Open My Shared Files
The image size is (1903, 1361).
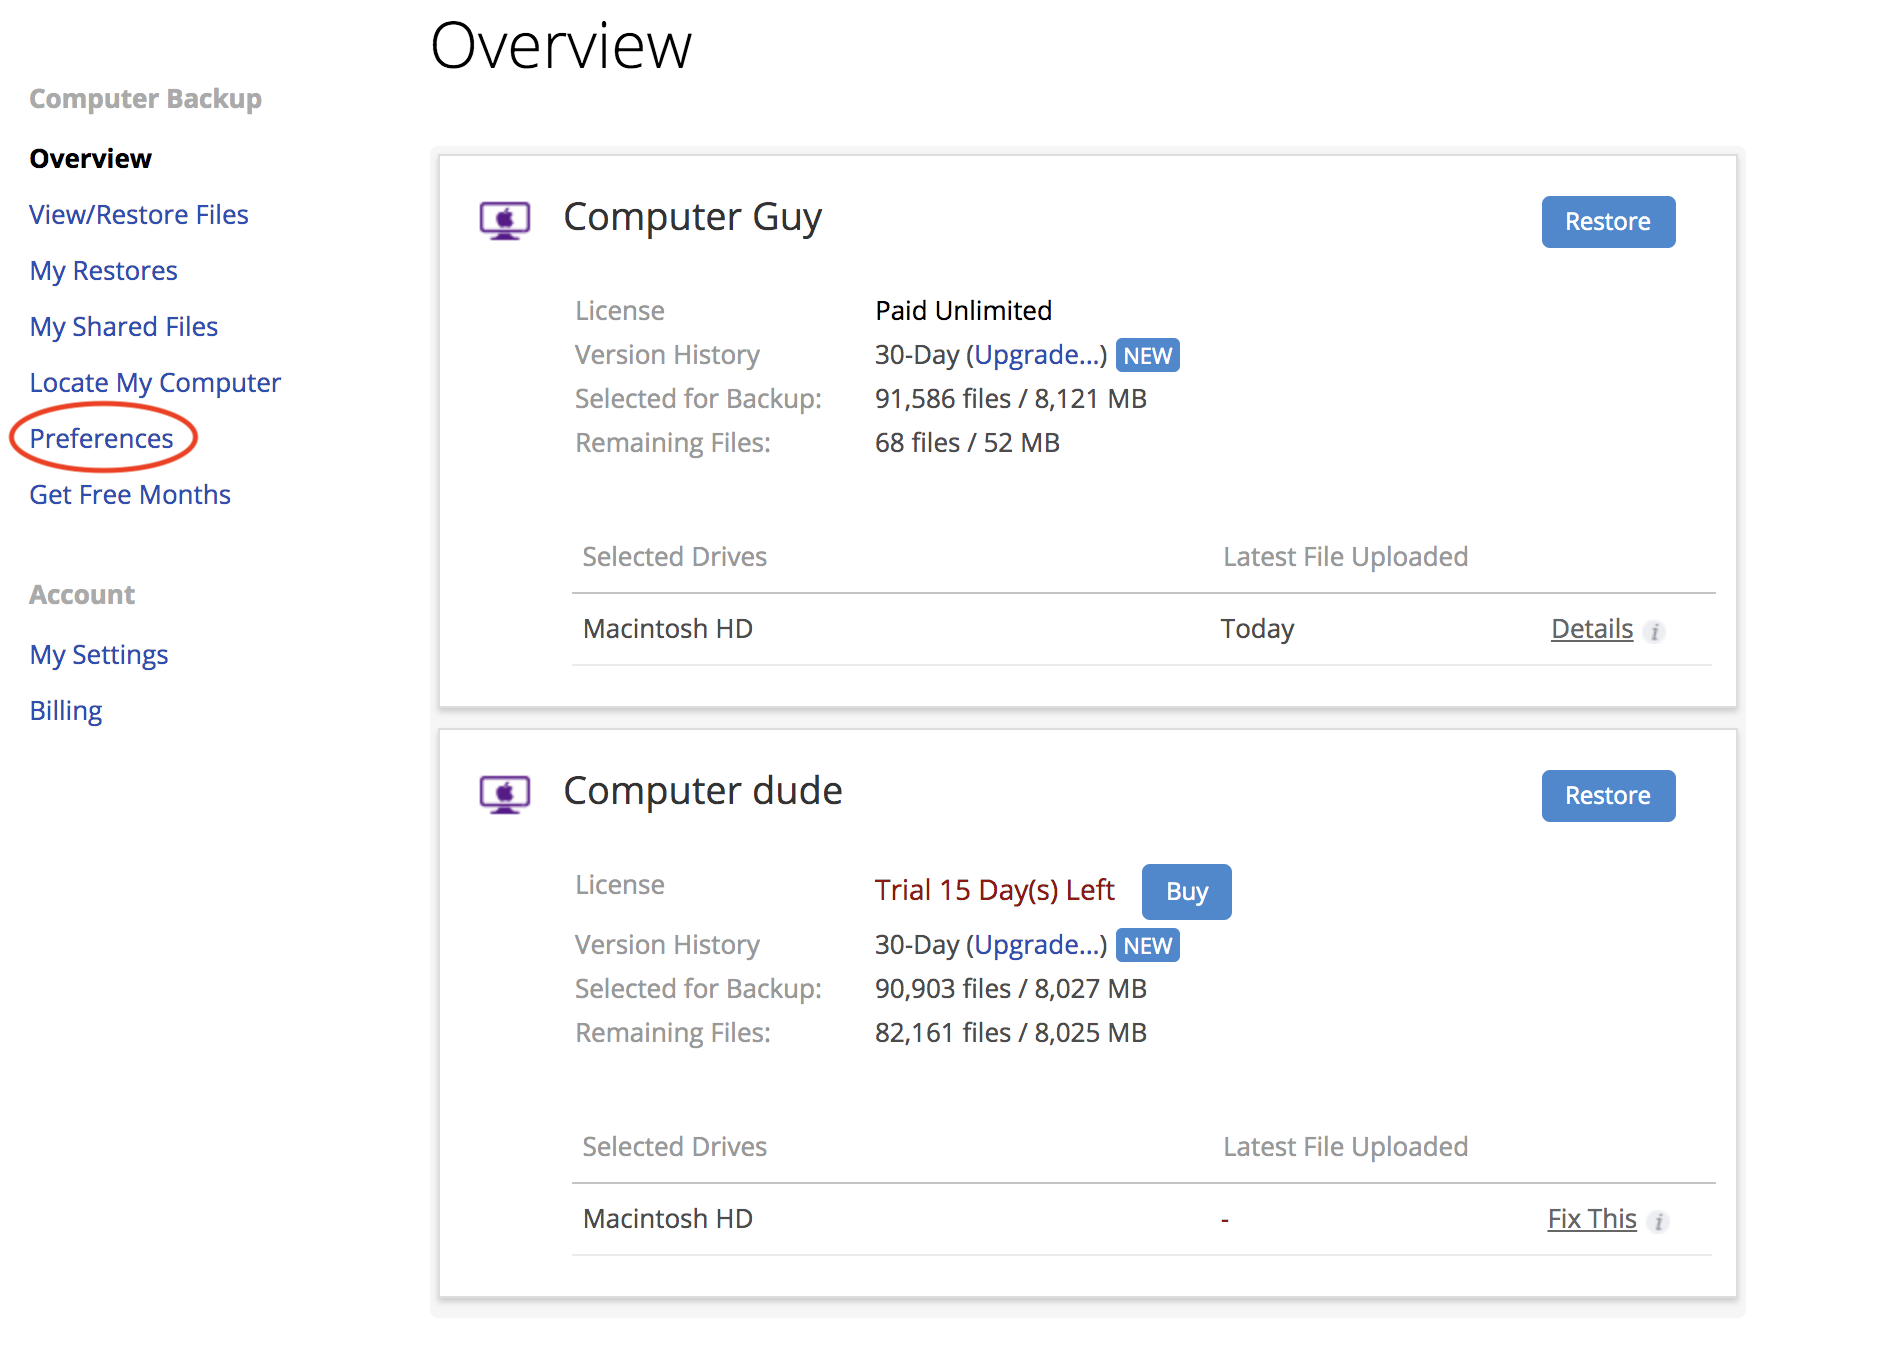[124, 326]
